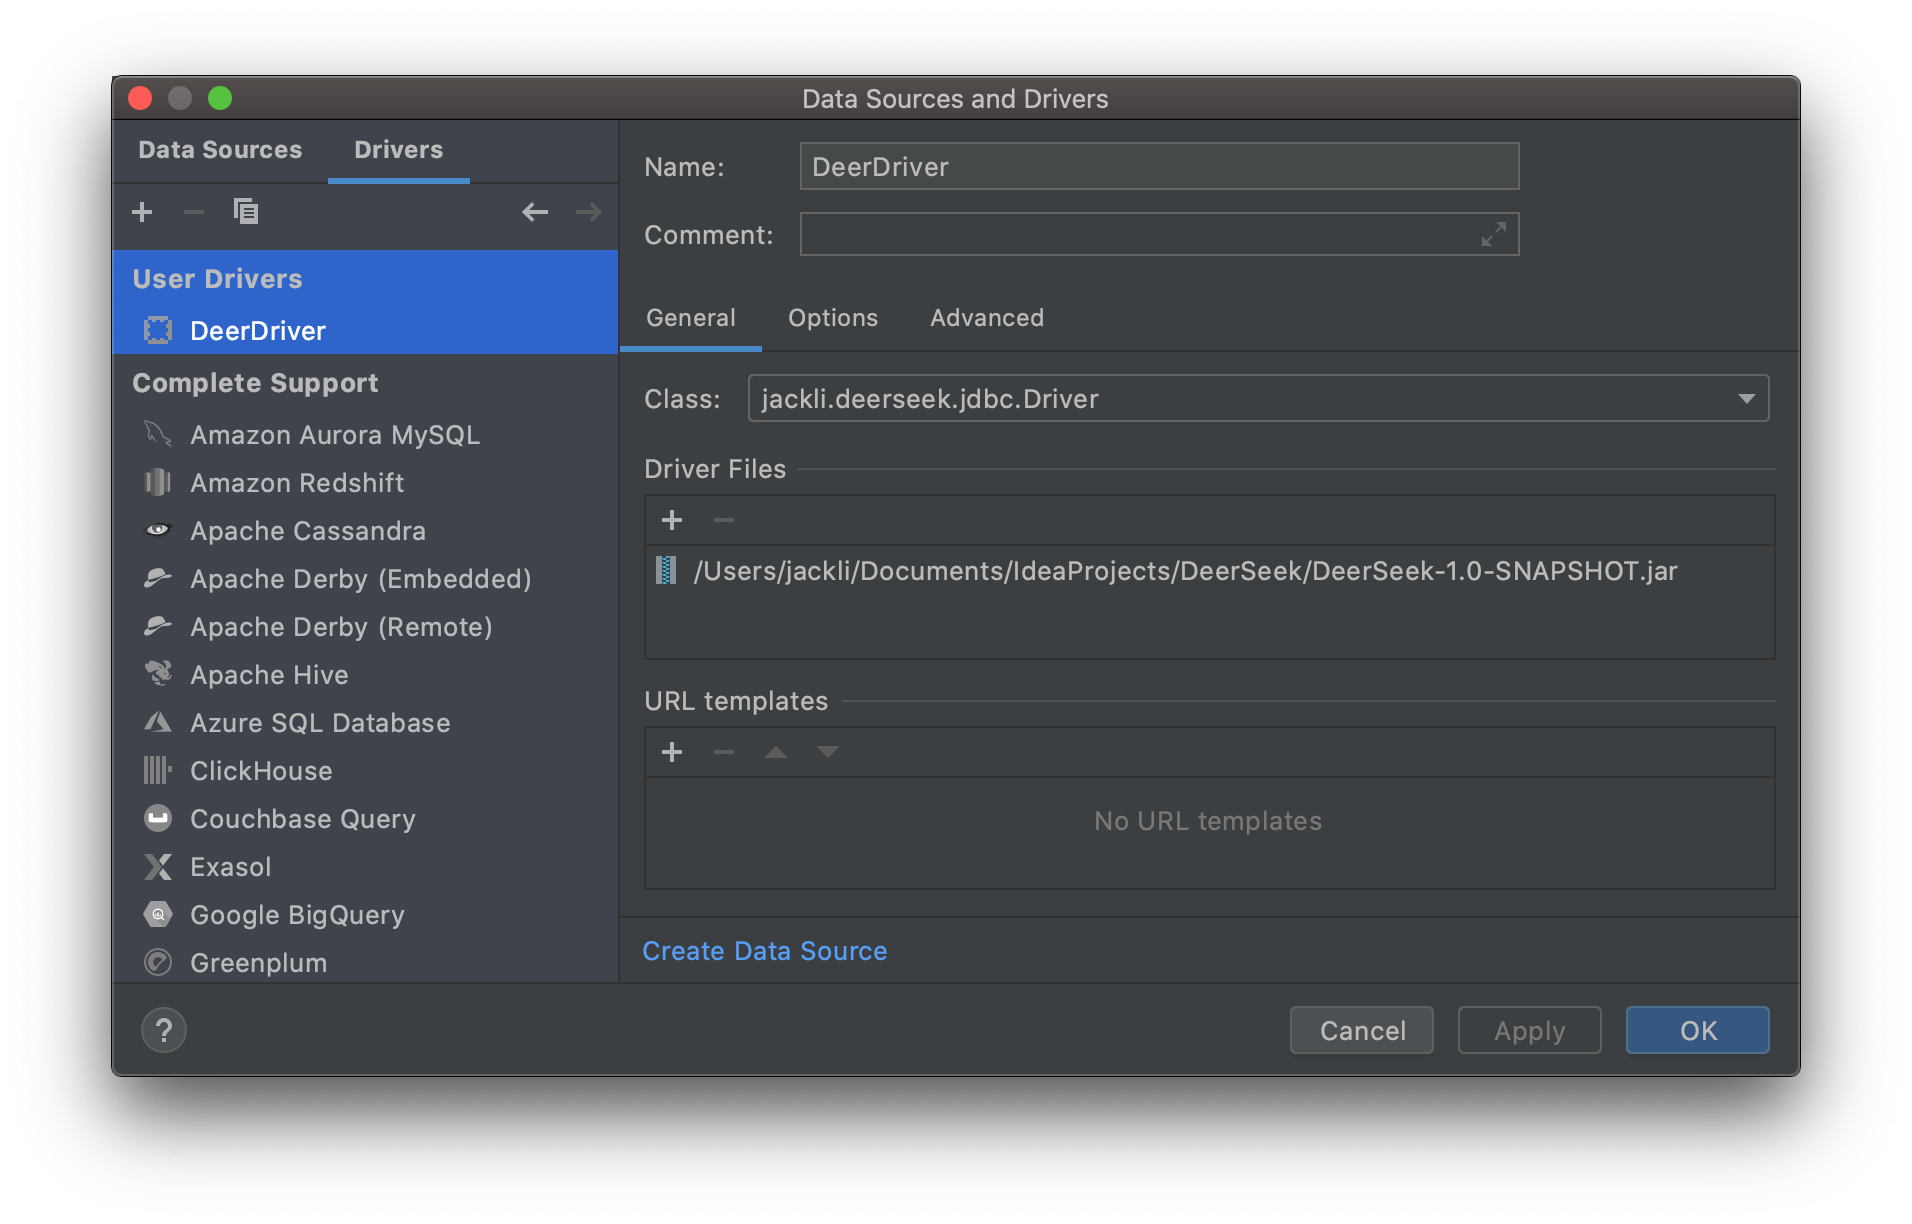Select Apache Hive driver
The image size is (1912, 1224).
(366, 675)
